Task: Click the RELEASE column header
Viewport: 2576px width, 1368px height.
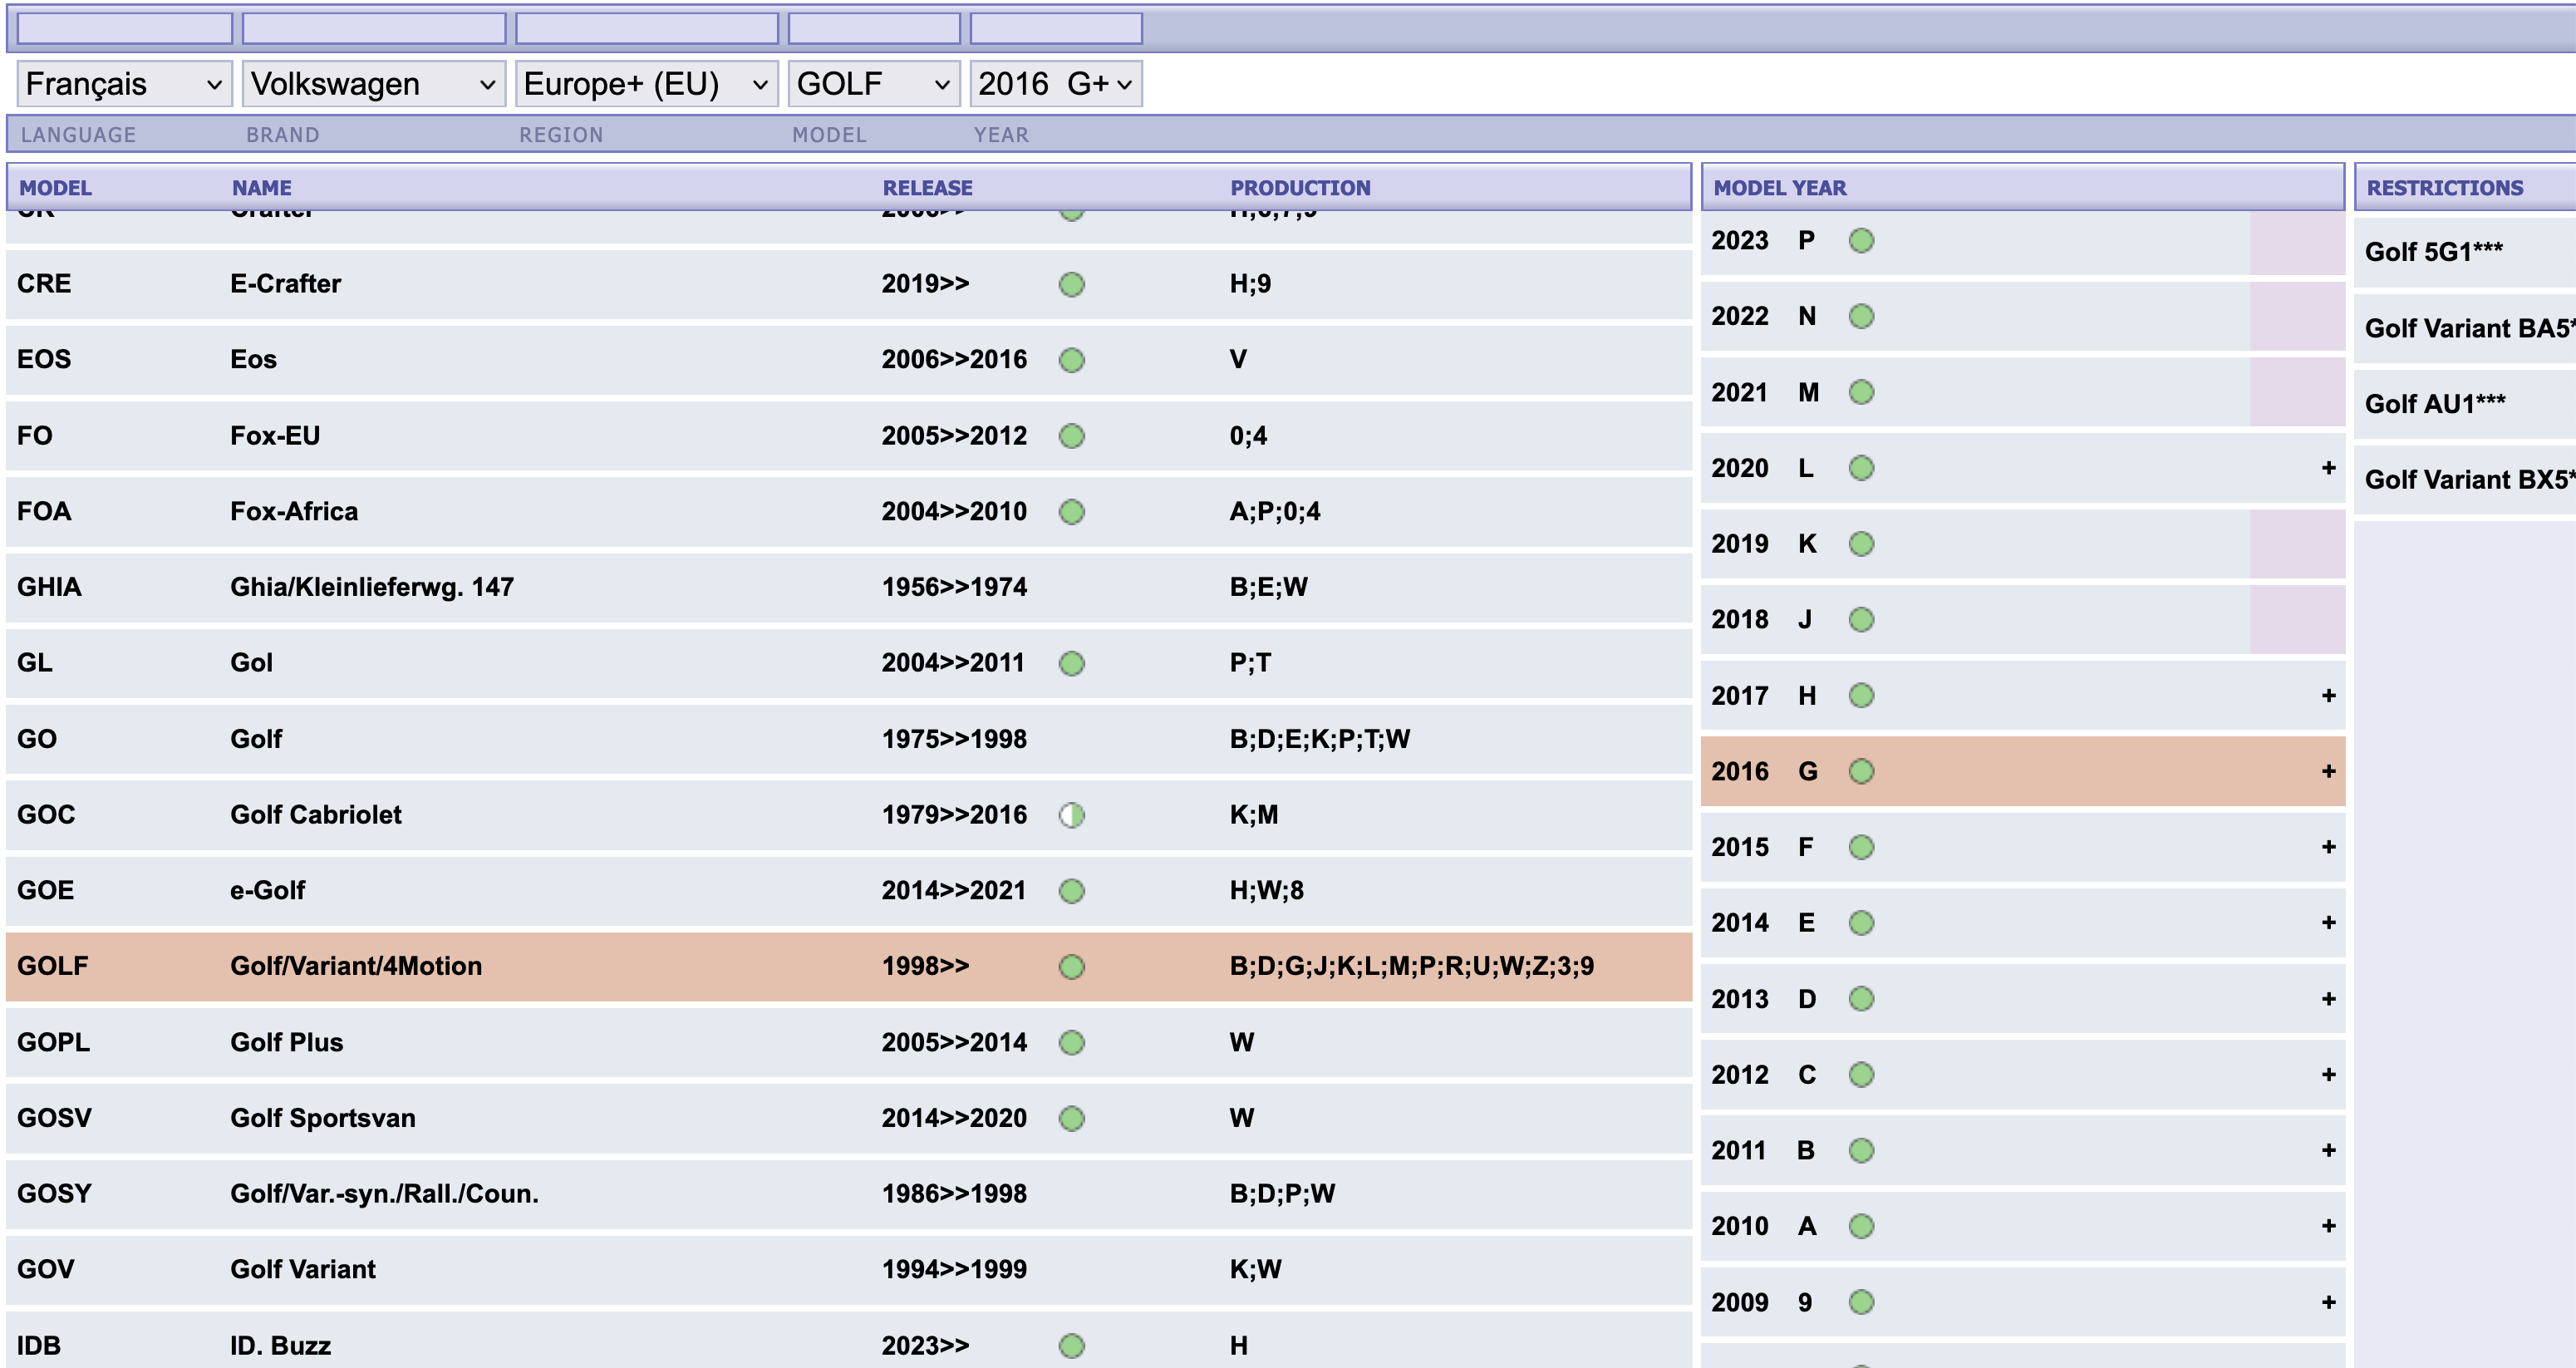Action: coord(927,188)
